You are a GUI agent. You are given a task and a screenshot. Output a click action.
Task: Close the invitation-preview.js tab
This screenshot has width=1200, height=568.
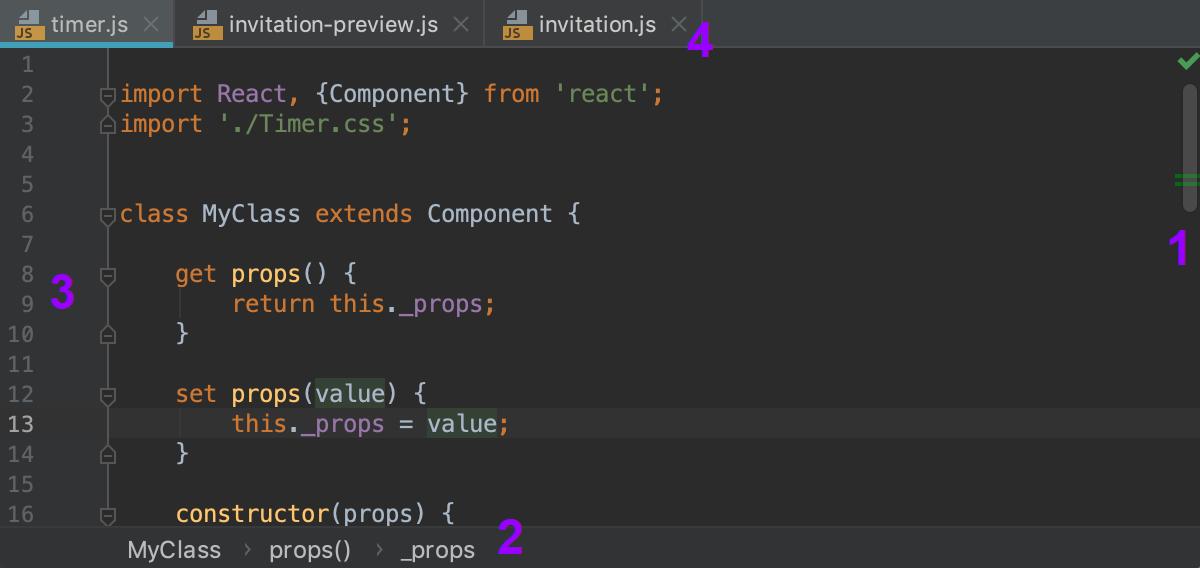[x=461, y=25]
